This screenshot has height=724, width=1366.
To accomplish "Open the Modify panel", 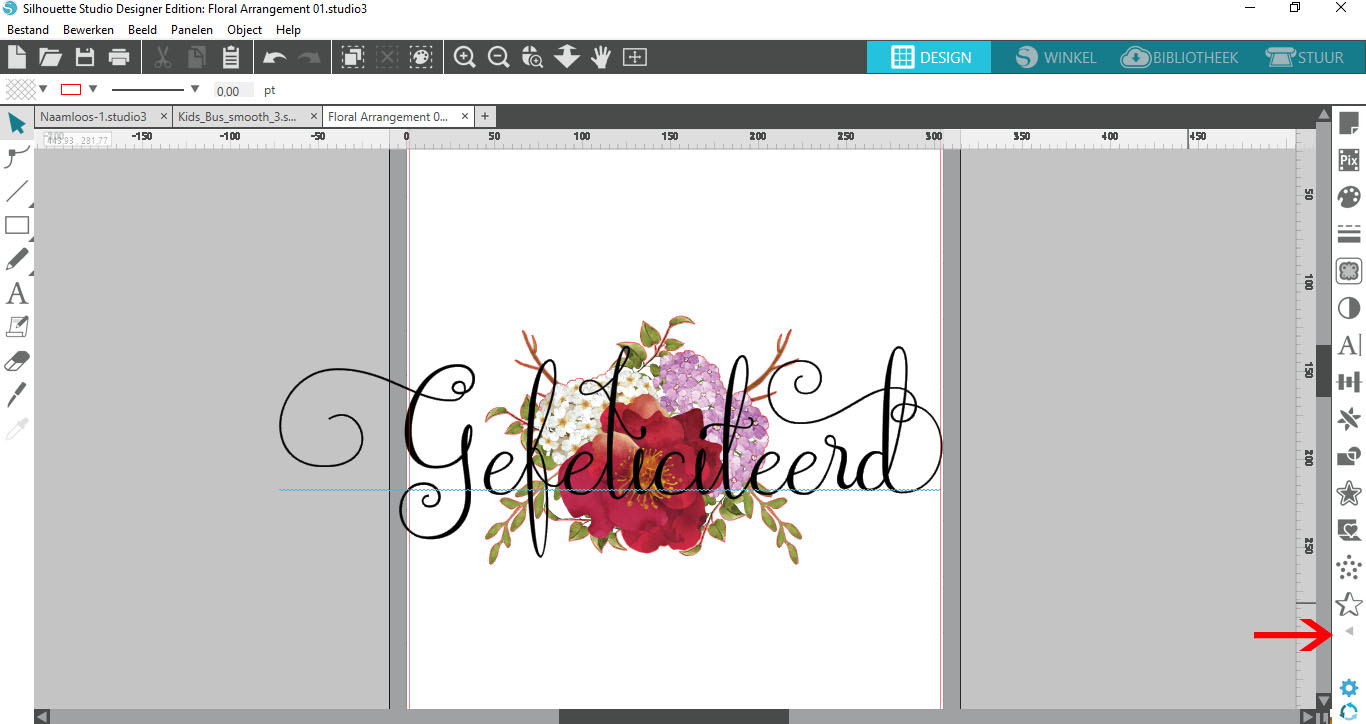I will click(1349, 456).
